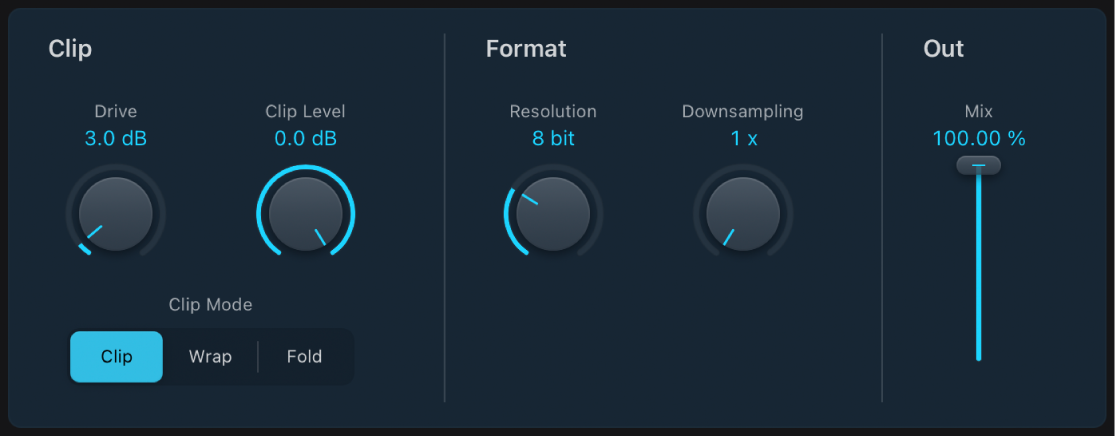The image size is (1116, 436).
Task: Click the Mix slider handle
Action: pos(978,166)
